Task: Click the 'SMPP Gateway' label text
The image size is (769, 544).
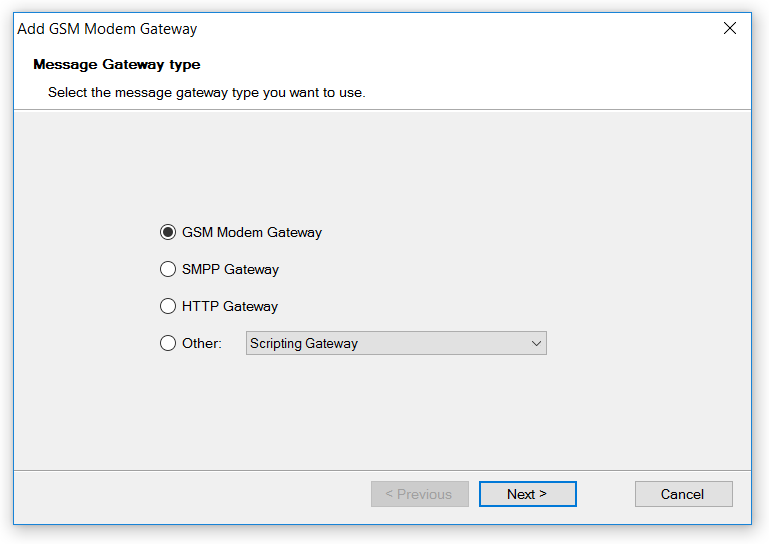Action: 230,269
